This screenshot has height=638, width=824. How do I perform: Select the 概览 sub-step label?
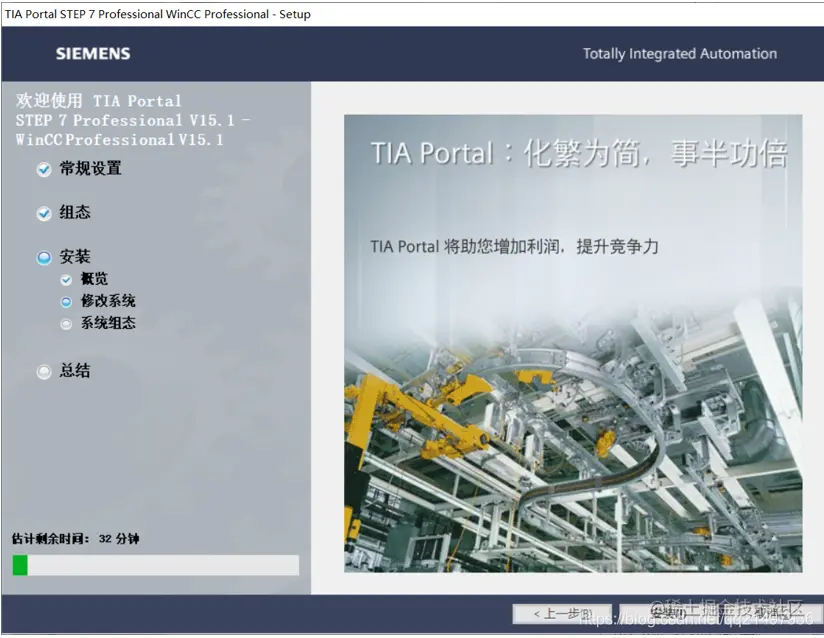pyautogui.click(x=94, y=279)
